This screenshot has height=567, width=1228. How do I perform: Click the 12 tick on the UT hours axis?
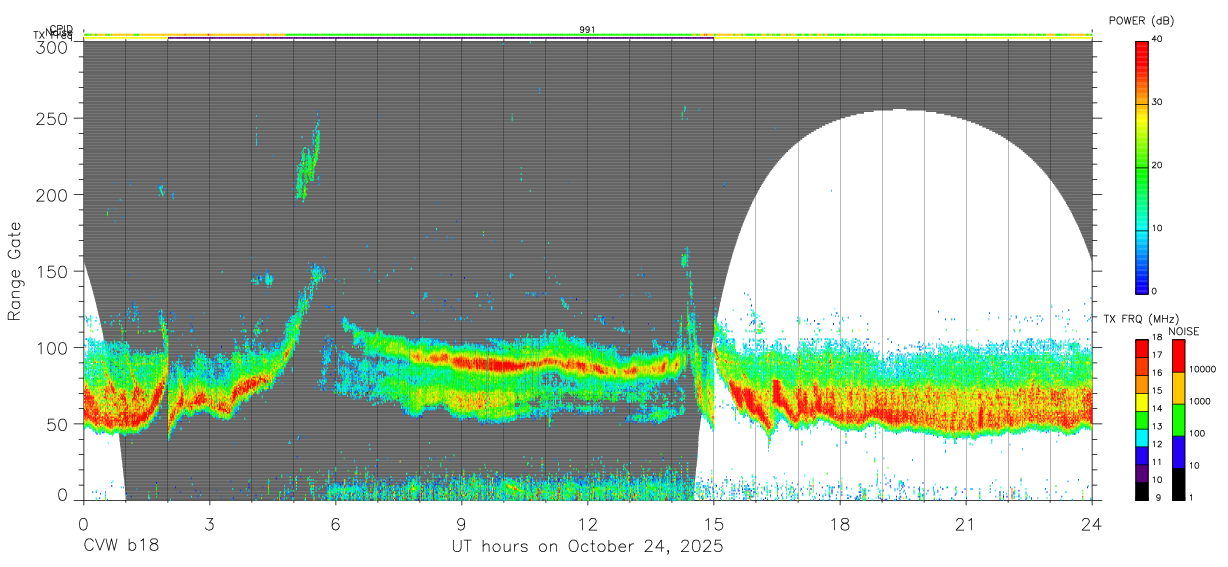click(x=587, y=523)
